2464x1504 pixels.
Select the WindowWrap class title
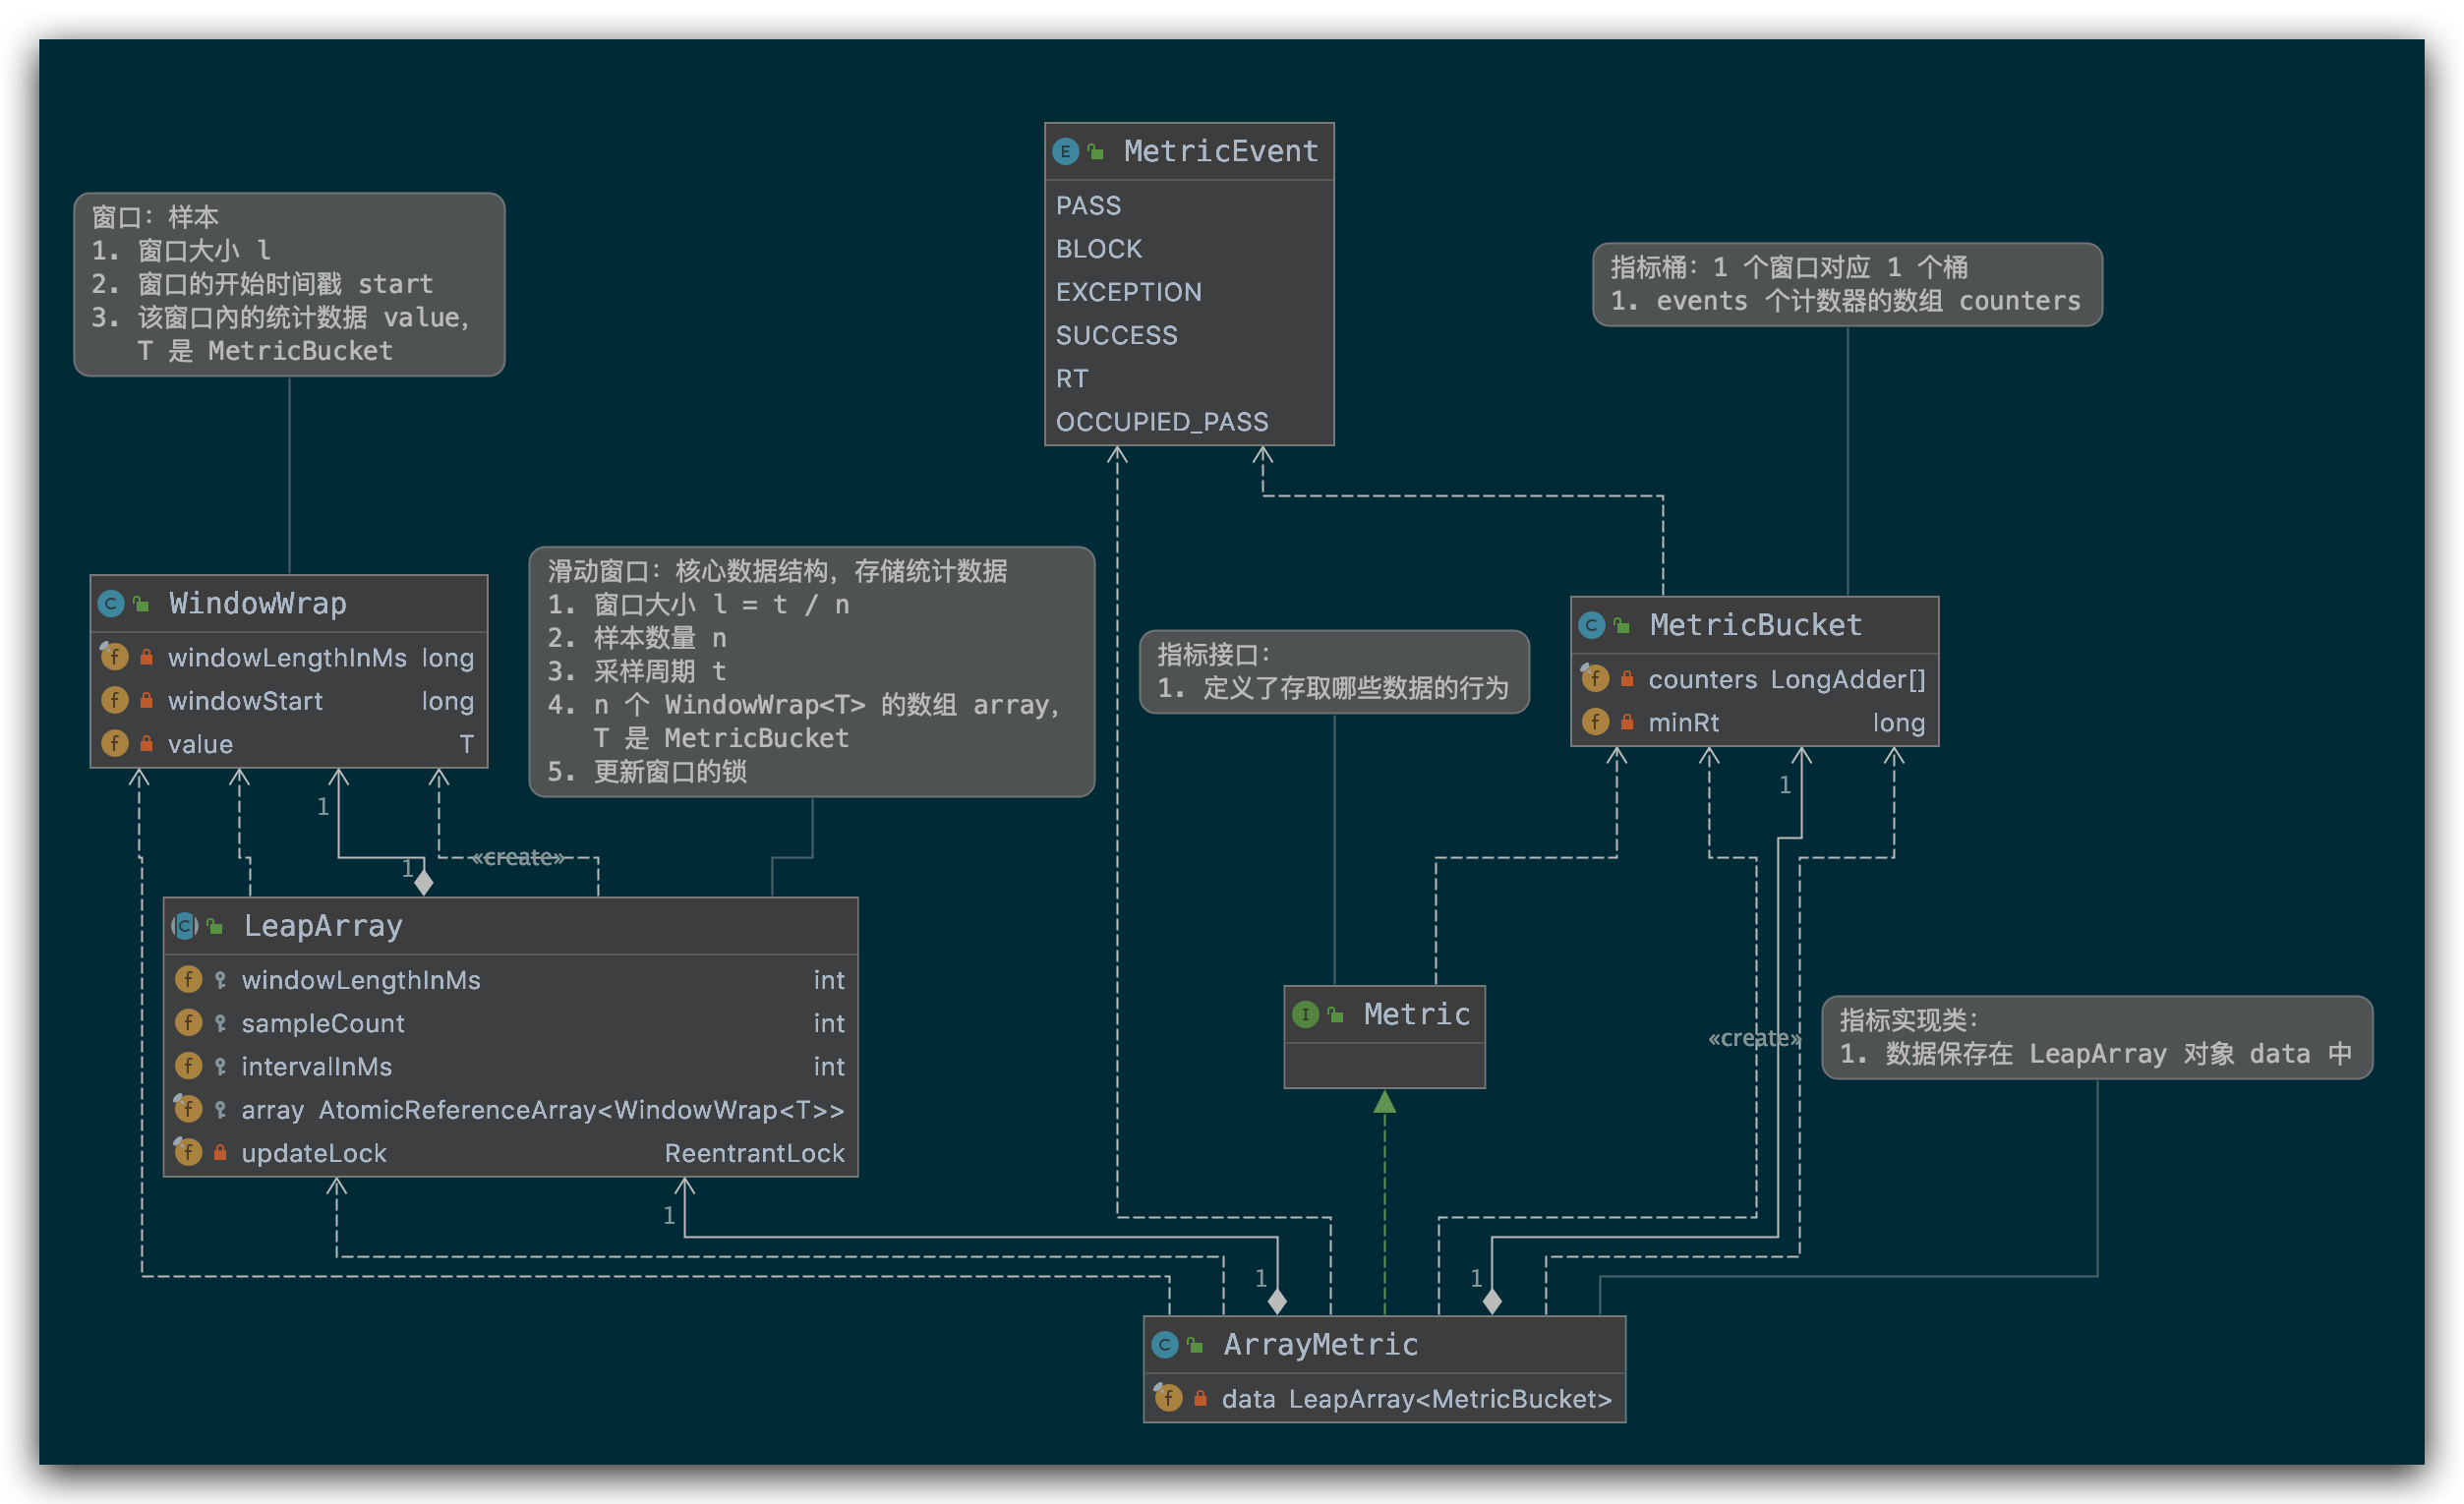click(x=258, y=603)
